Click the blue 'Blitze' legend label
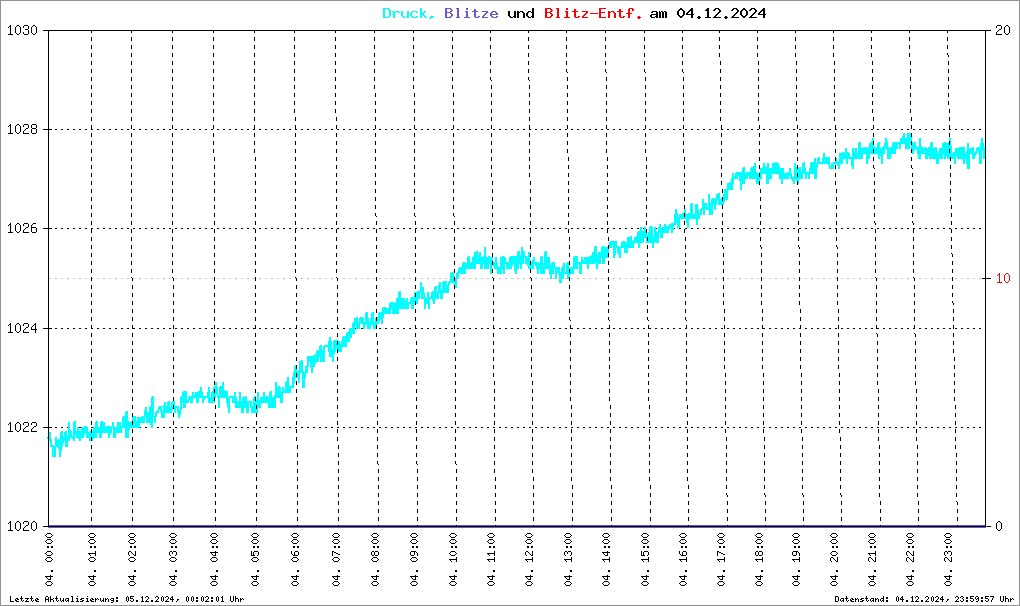 [x=471, y=13]
